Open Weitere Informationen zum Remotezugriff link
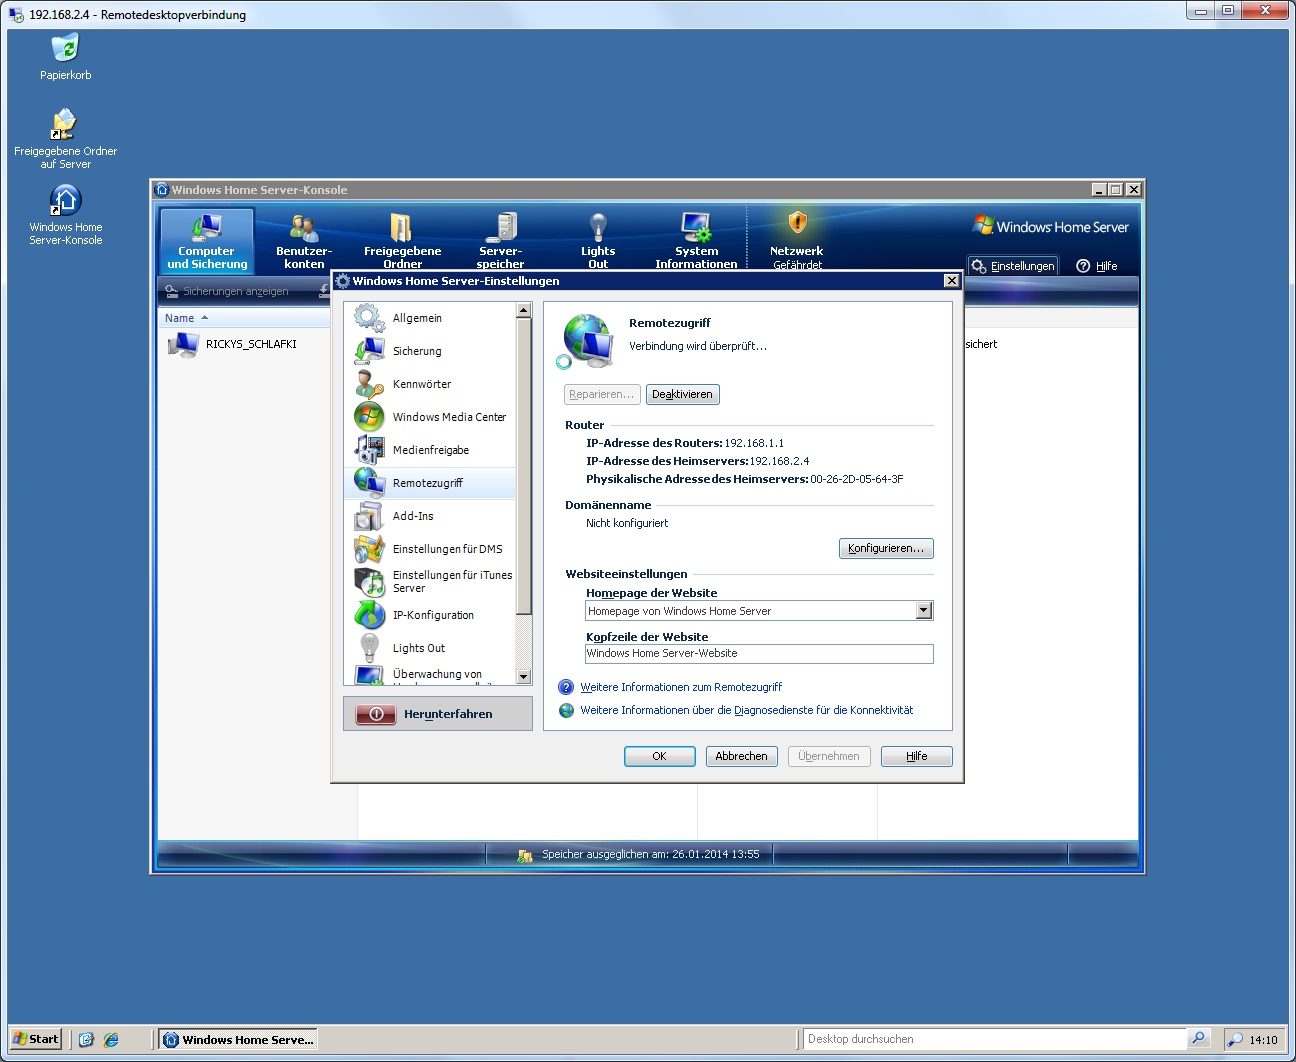 [x=681, y=687]
